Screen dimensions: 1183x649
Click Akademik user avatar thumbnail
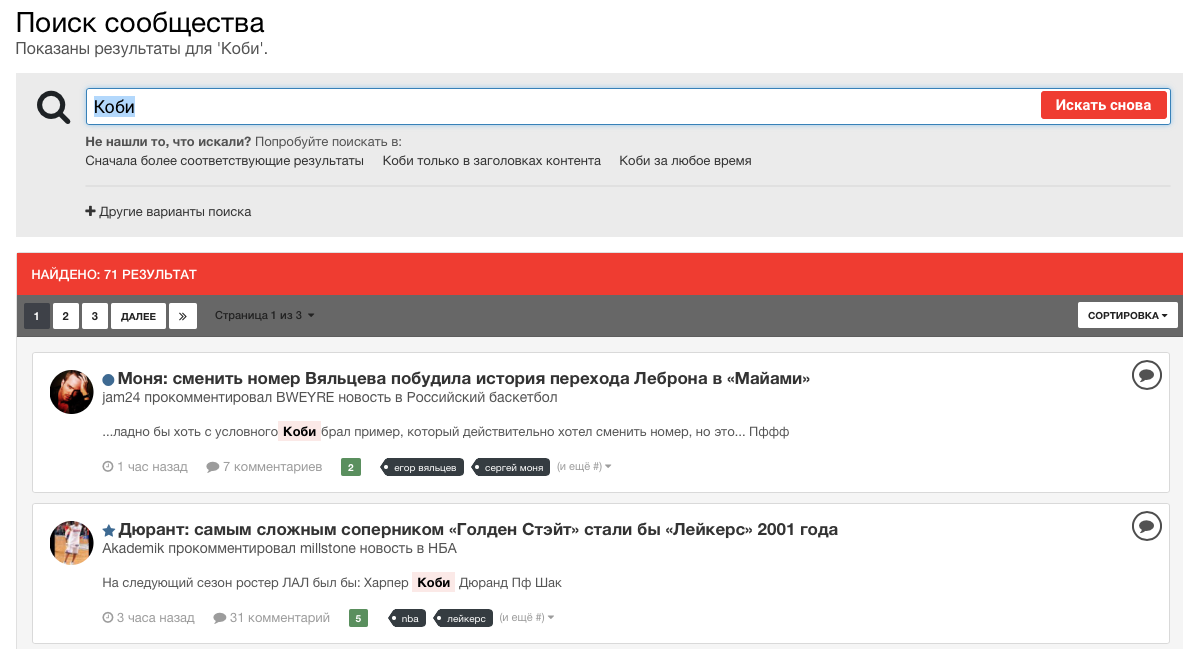[x=71, y=543]
